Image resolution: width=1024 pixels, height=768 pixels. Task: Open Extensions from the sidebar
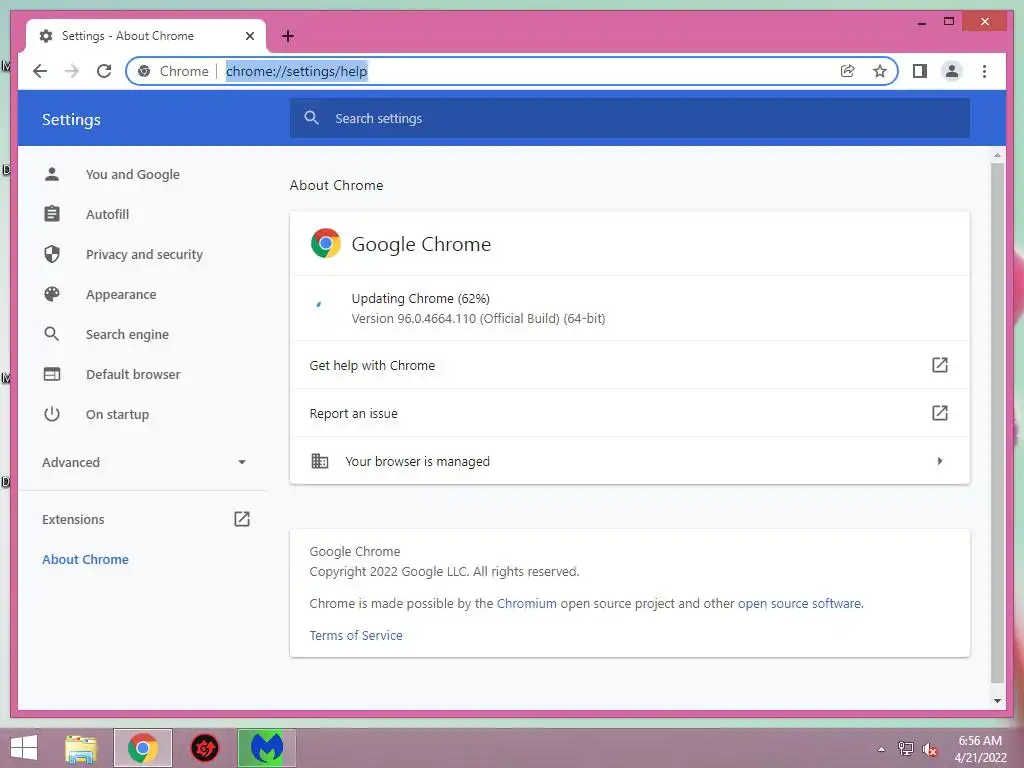point(73,519)
